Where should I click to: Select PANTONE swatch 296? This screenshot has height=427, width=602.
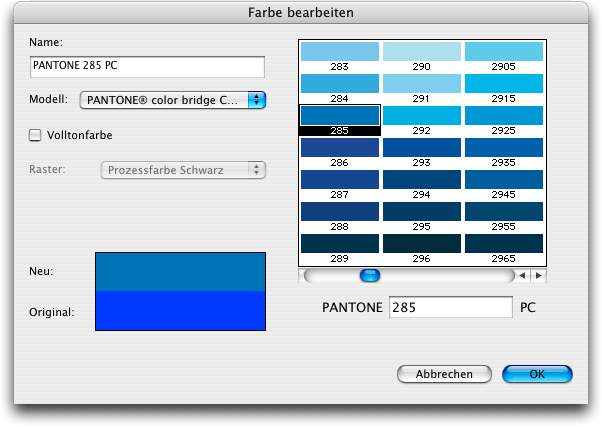422,243
